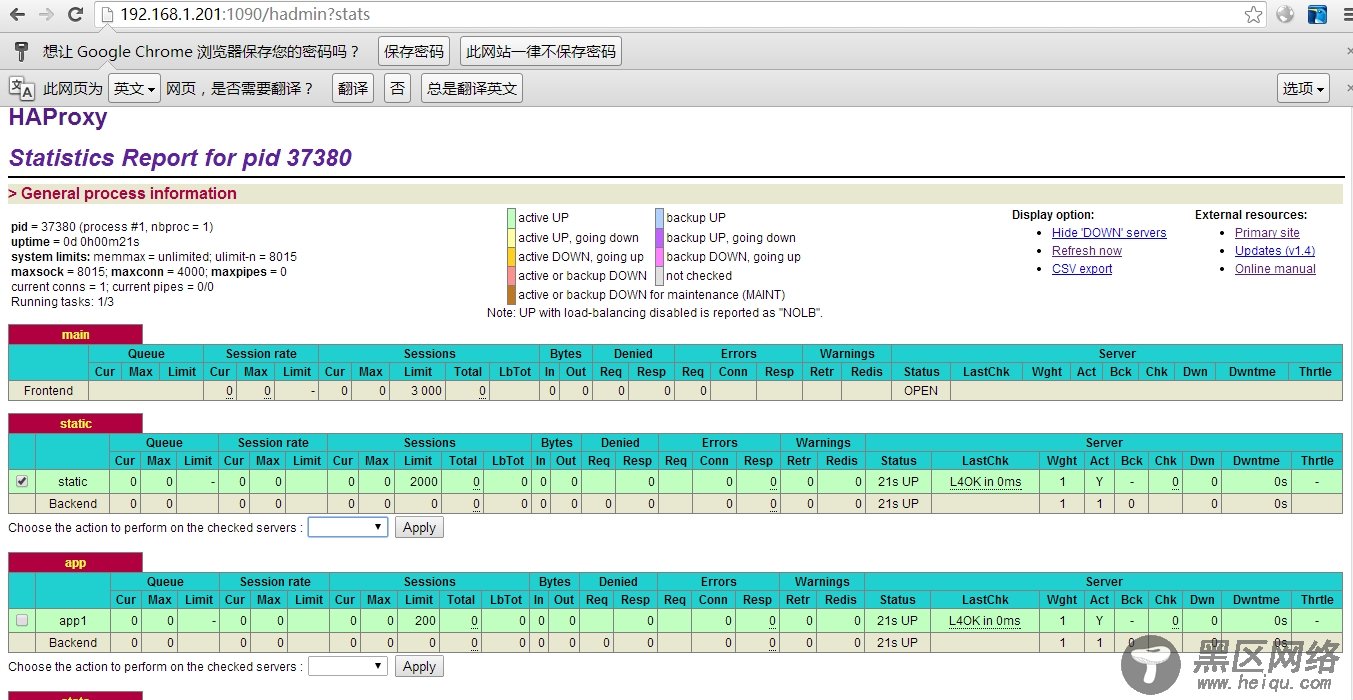The height and width of the screenshot is (700, 1353).
Task: Click the active UP green legend swatch
Action: pyautogui.click(x=511, y=218)
